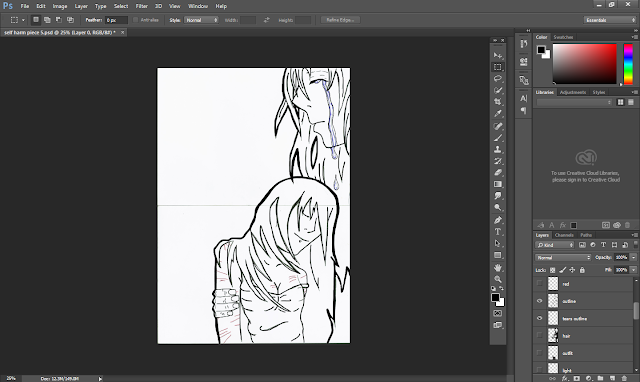Switch to the Channels tab
Viewport: 640px width, 382px height.
tap(564, 235)
